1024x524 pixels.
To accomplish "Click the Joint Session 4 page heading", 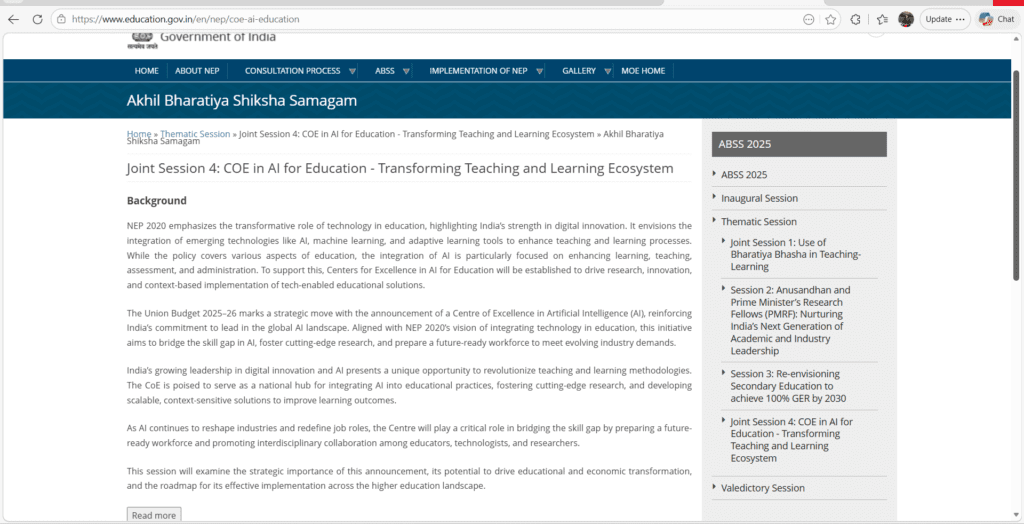I will pos(400,169).
